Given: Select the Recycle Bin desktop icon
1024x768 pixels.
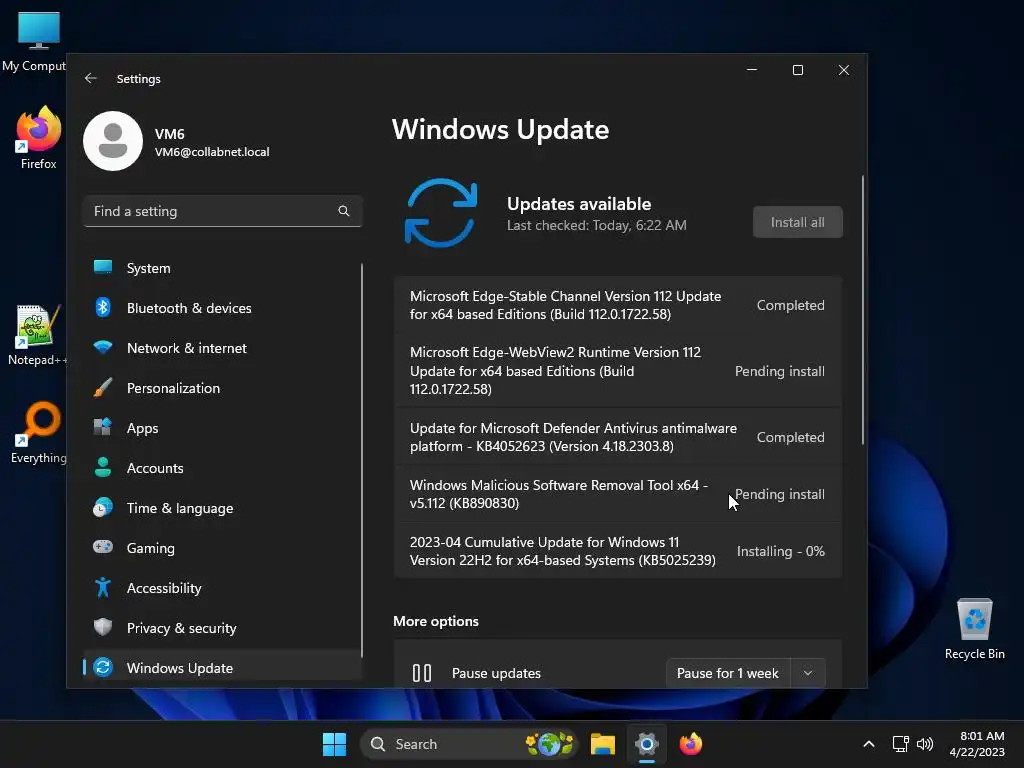Looking at the screenshot, I should tap(974, 628).
